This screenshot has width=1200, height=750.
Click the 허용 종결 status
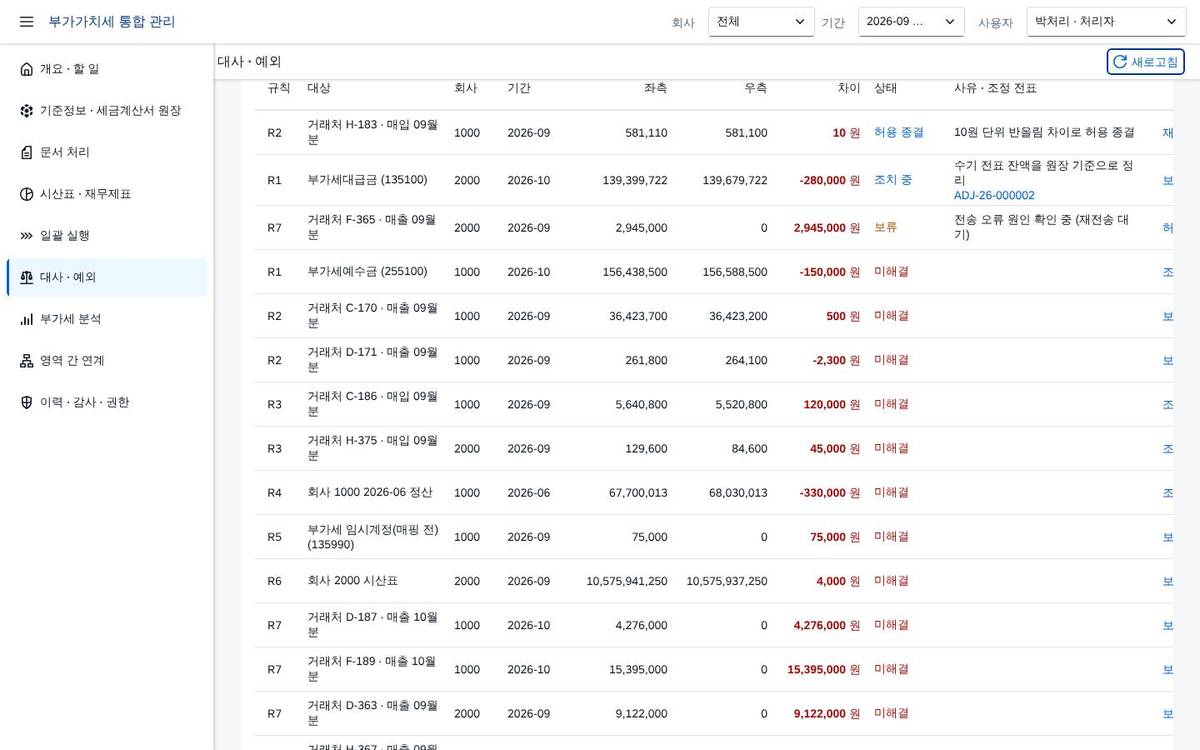tap(899, 132)
